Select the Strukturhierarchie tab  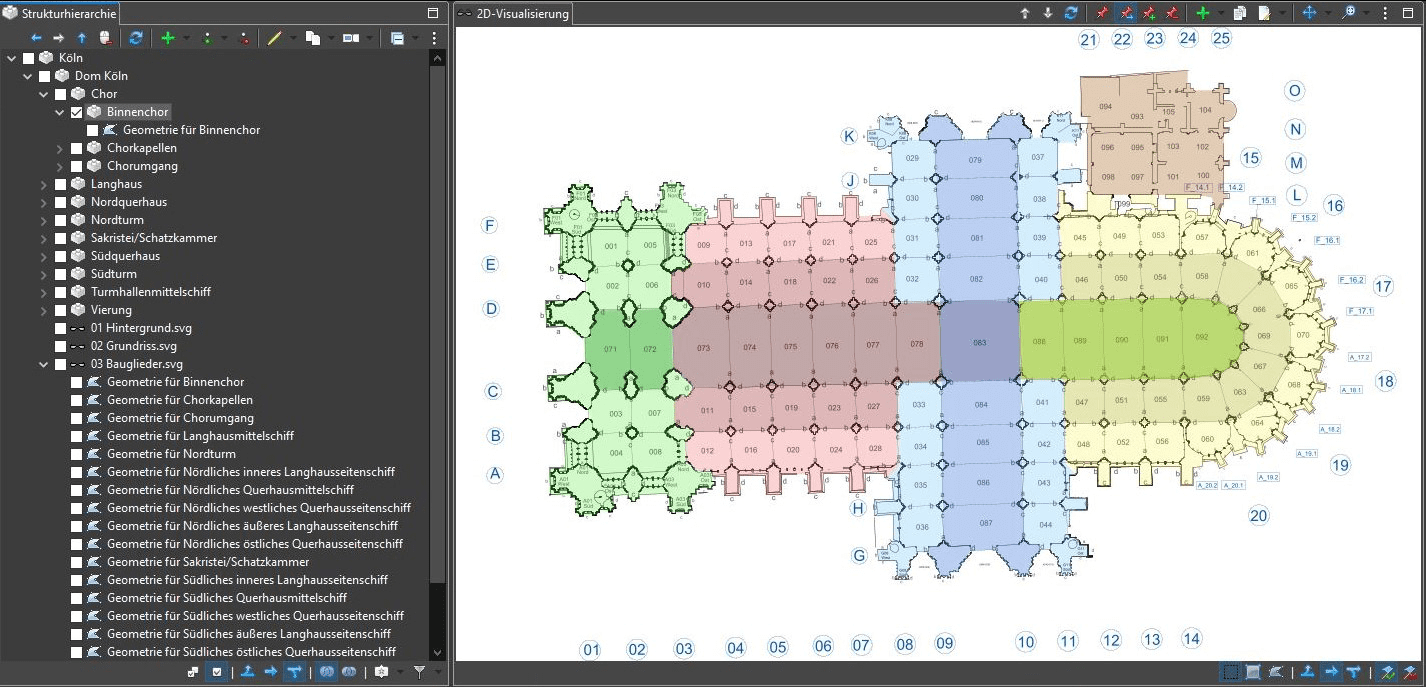61,13
